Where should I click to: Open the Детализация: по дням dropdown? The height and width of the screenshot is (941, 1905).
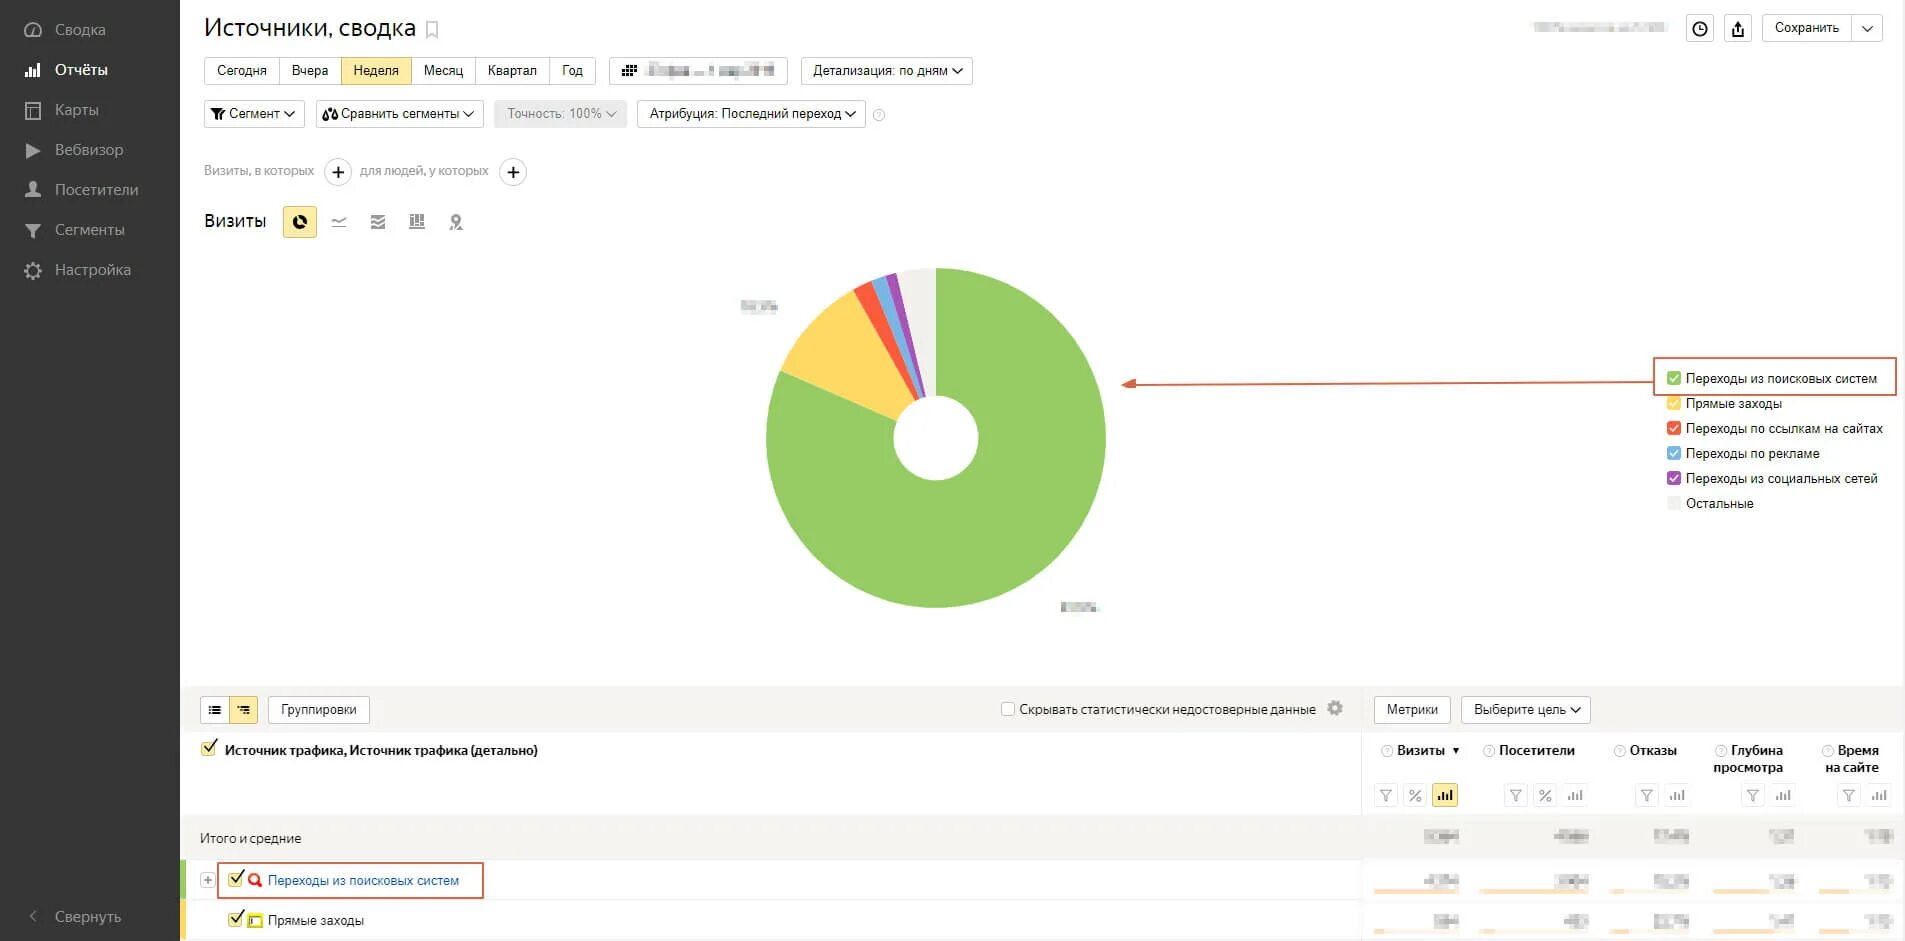click(x=887, y=71)
